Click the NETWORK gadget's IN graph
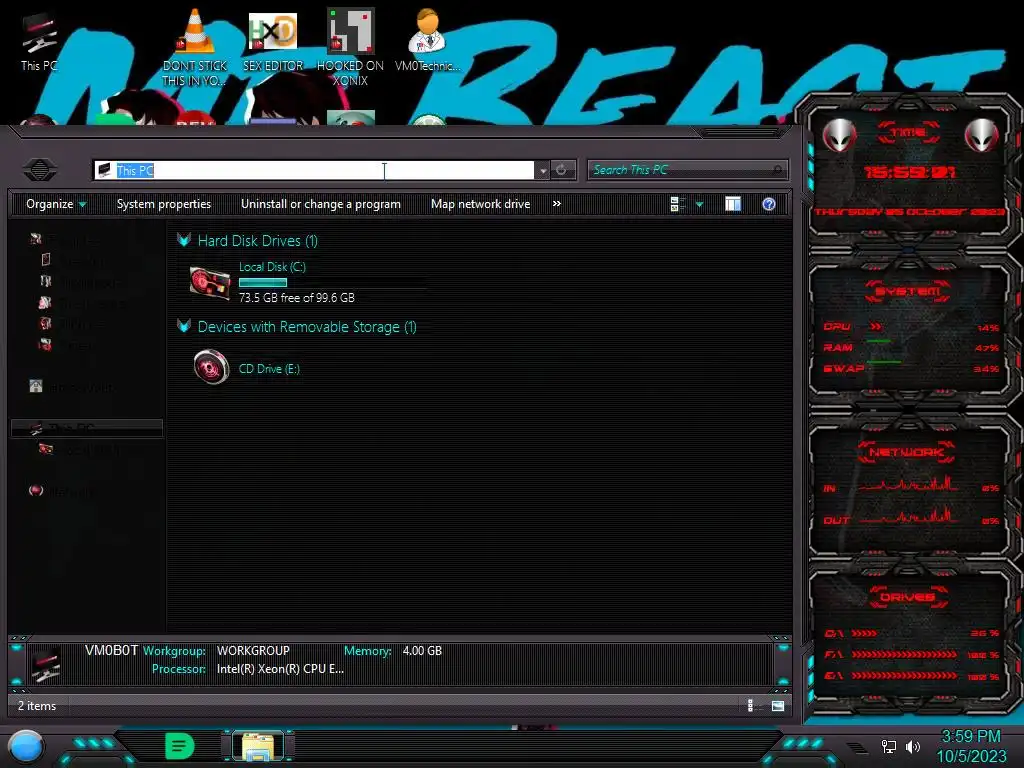The width and height of the screenshot is (1024, 768). (909, 485)
